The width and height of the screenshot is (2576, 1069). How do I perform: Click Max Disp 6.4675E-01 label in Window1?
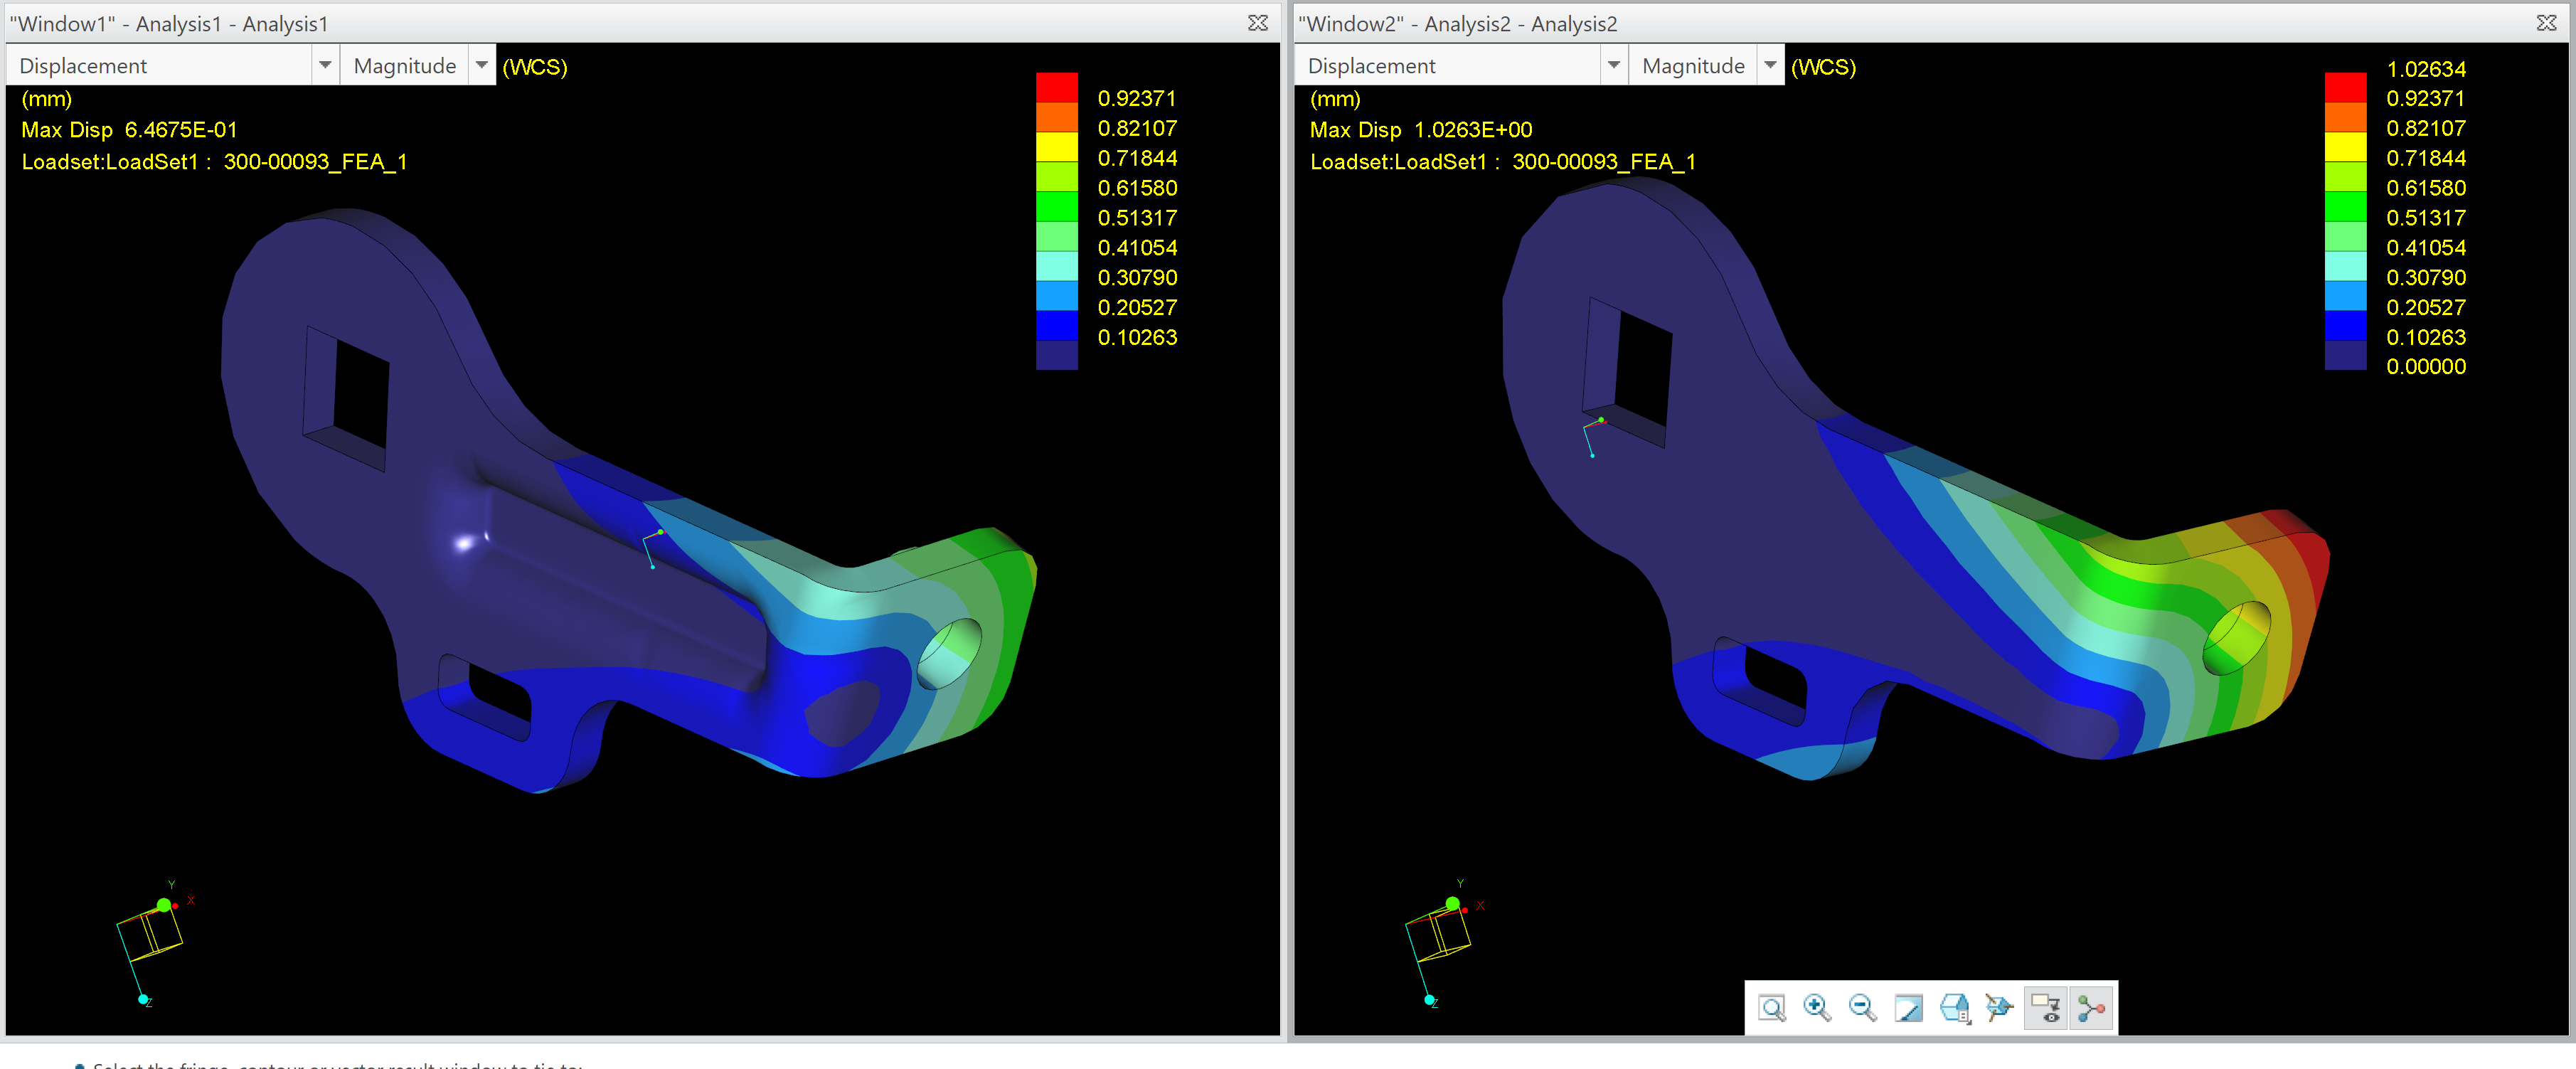129,130
